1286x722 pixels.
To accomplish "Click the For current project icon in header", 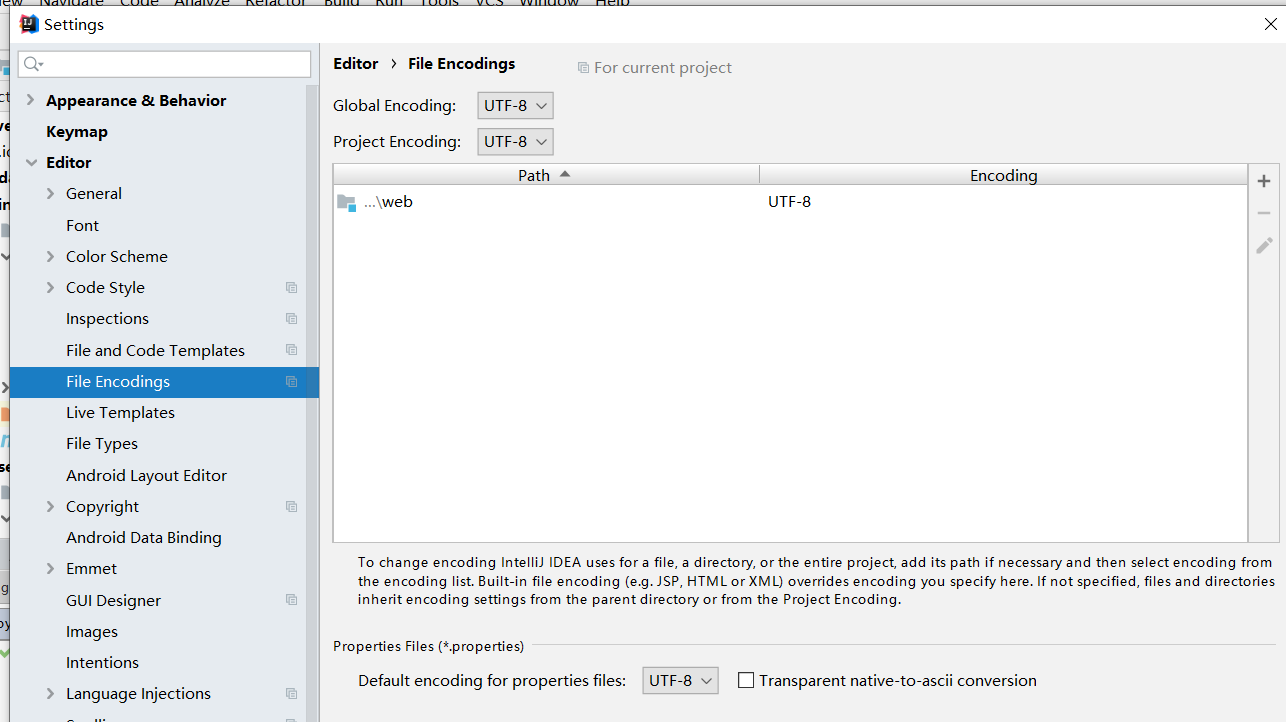I will [583, 68].
